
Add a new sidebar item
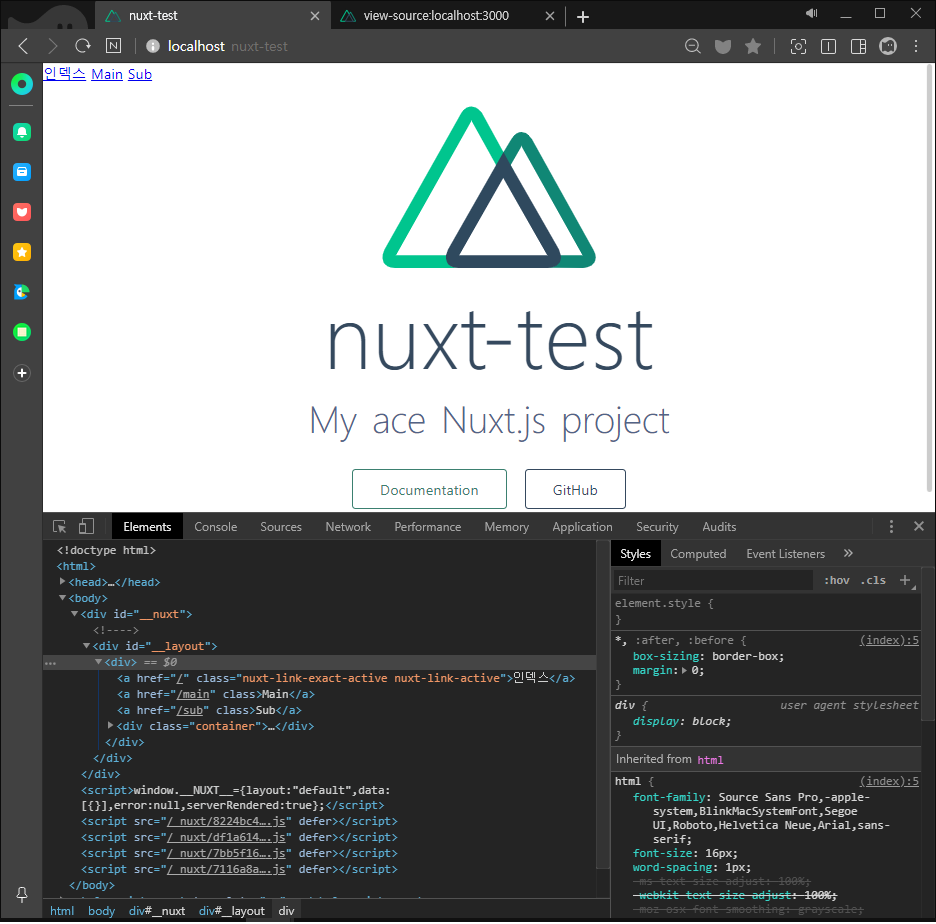click(22, 373)
